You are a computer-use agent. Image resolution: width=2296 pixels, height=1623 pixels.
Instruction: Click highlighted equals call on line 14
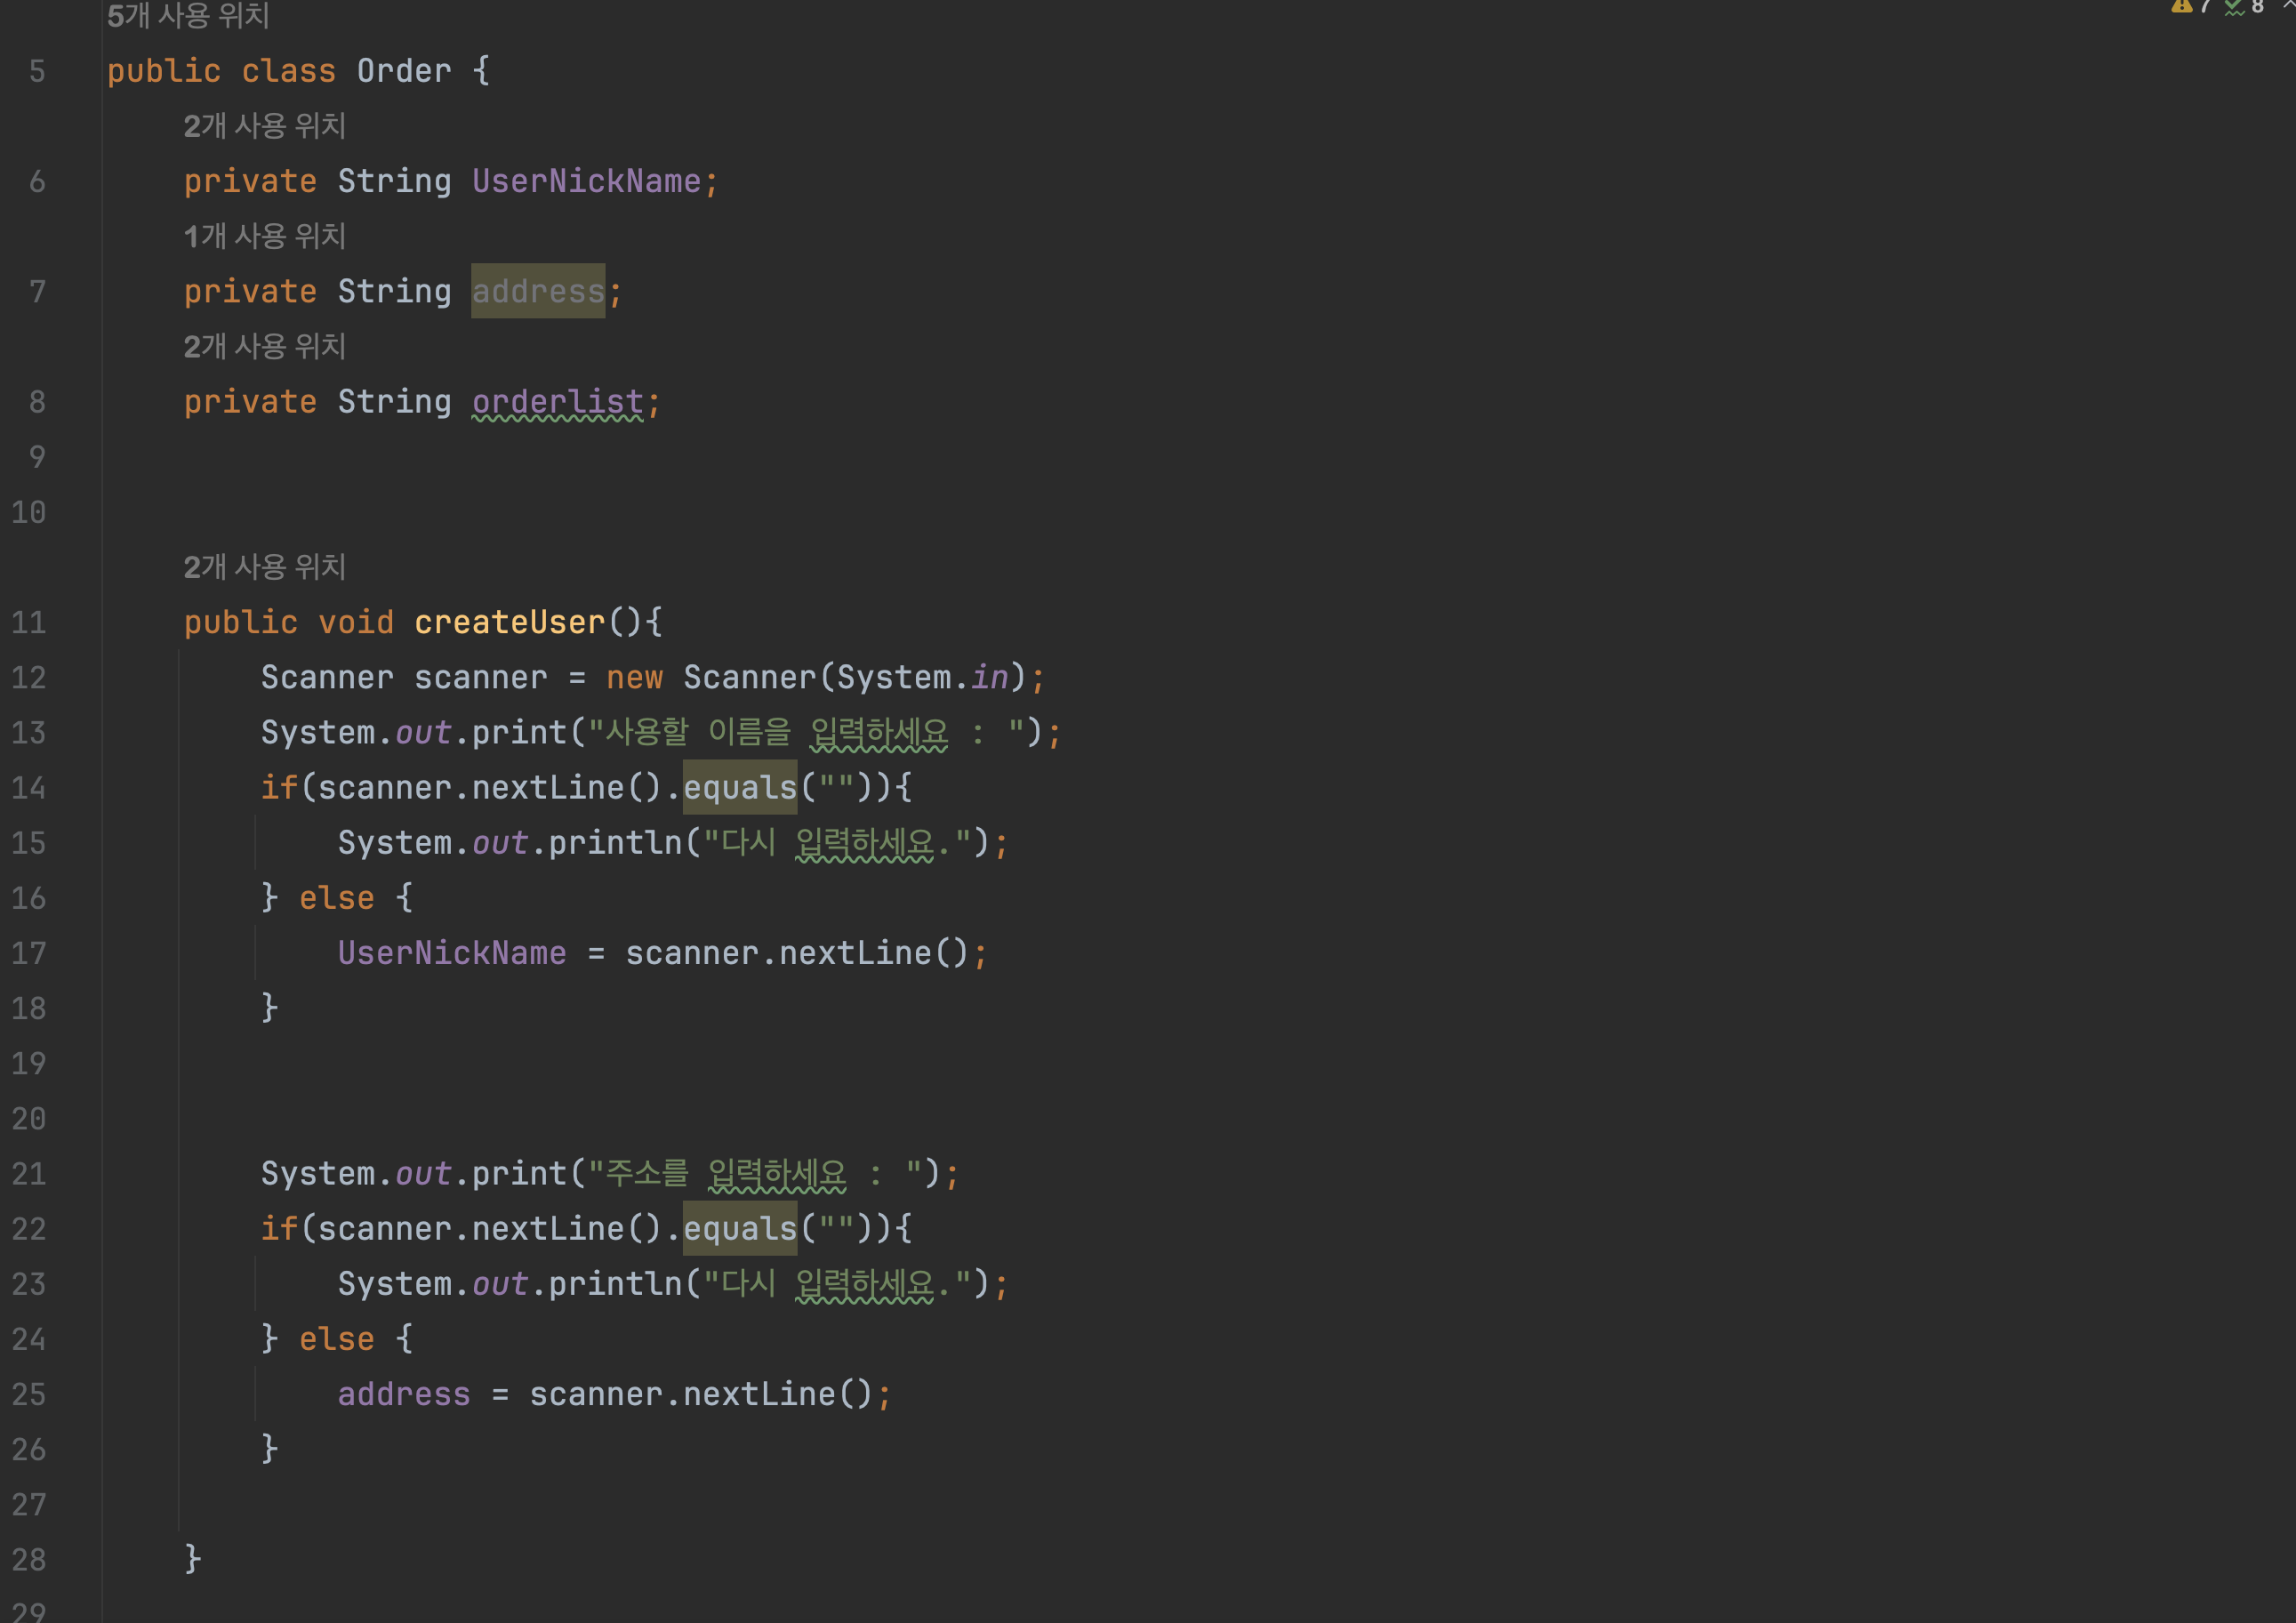(x=740, y=787)
